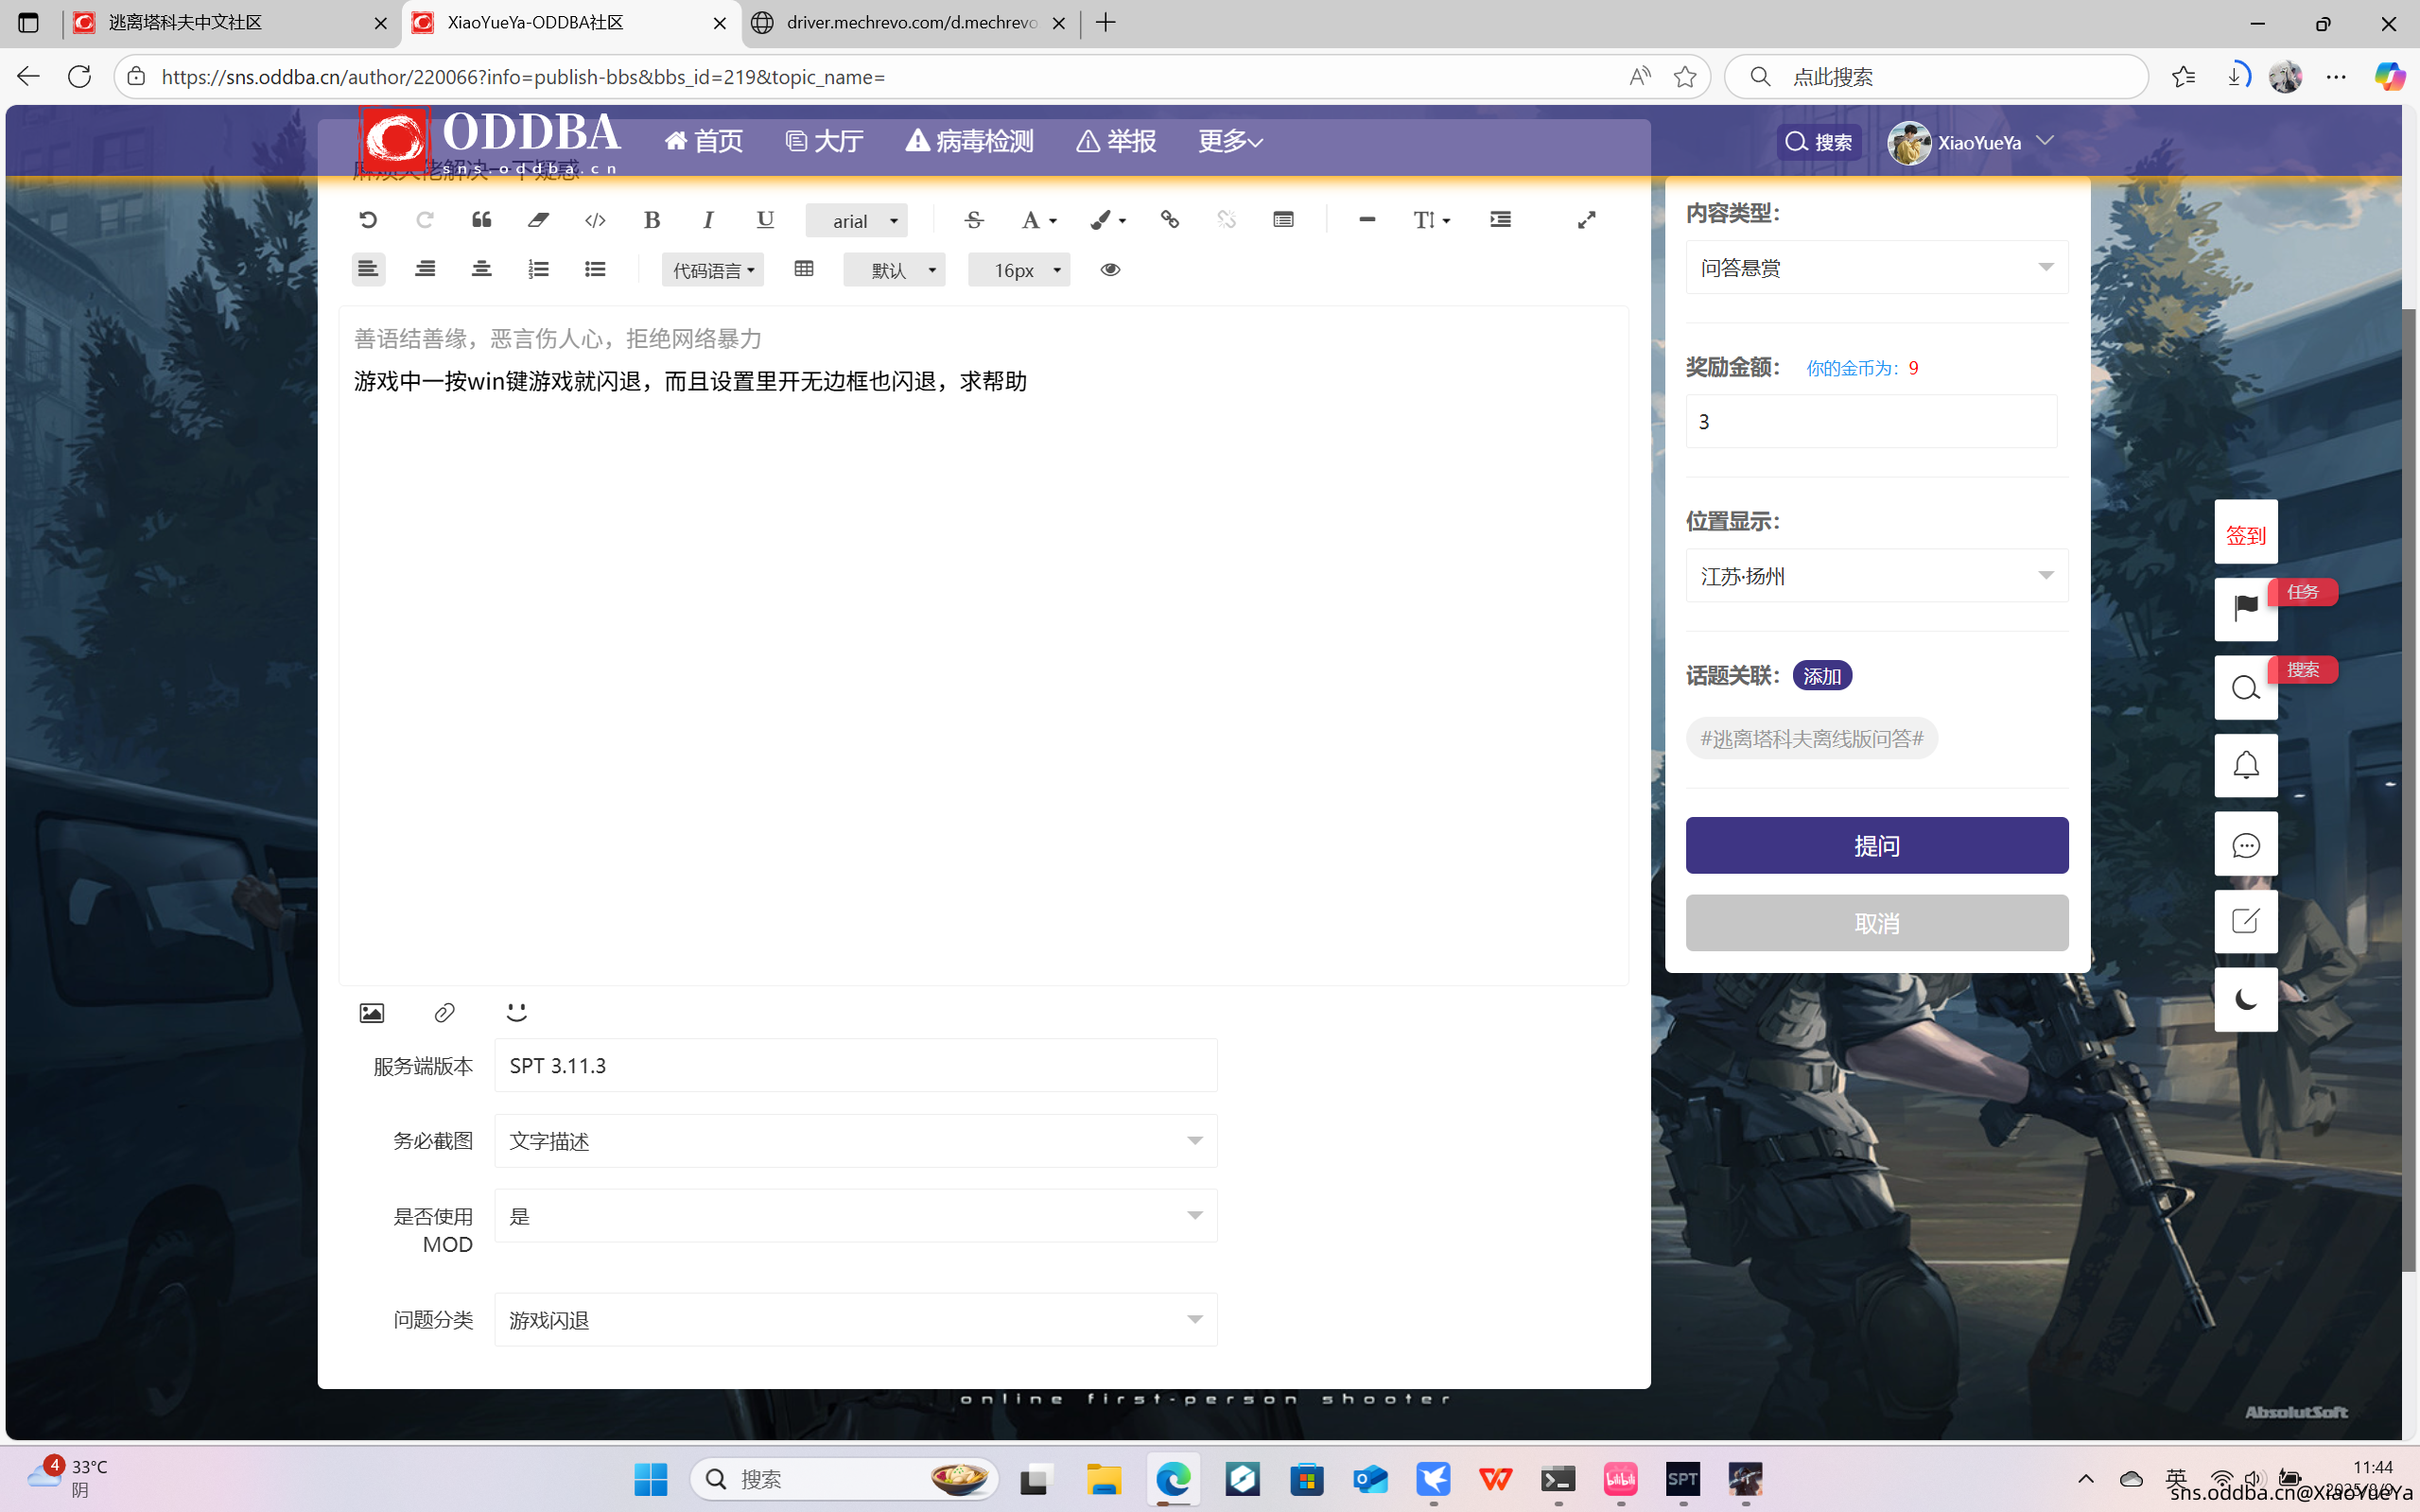Image resolution: width=2420 pixels, height=1512 pixels.
Task: Attach a file with the paperclip icon
Action: pos(445,1013)
